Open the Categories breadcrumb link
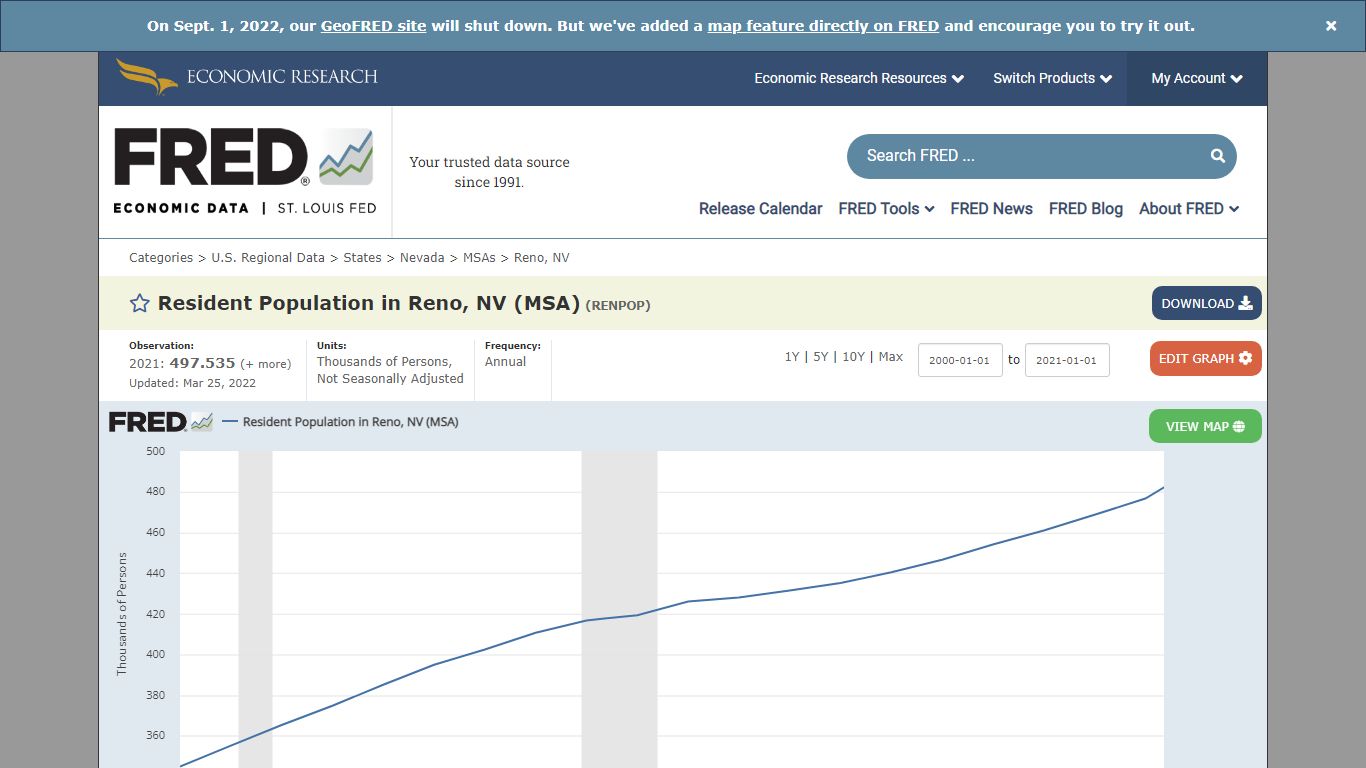This screenshot has width=1366, height=768. coord(161,258)
